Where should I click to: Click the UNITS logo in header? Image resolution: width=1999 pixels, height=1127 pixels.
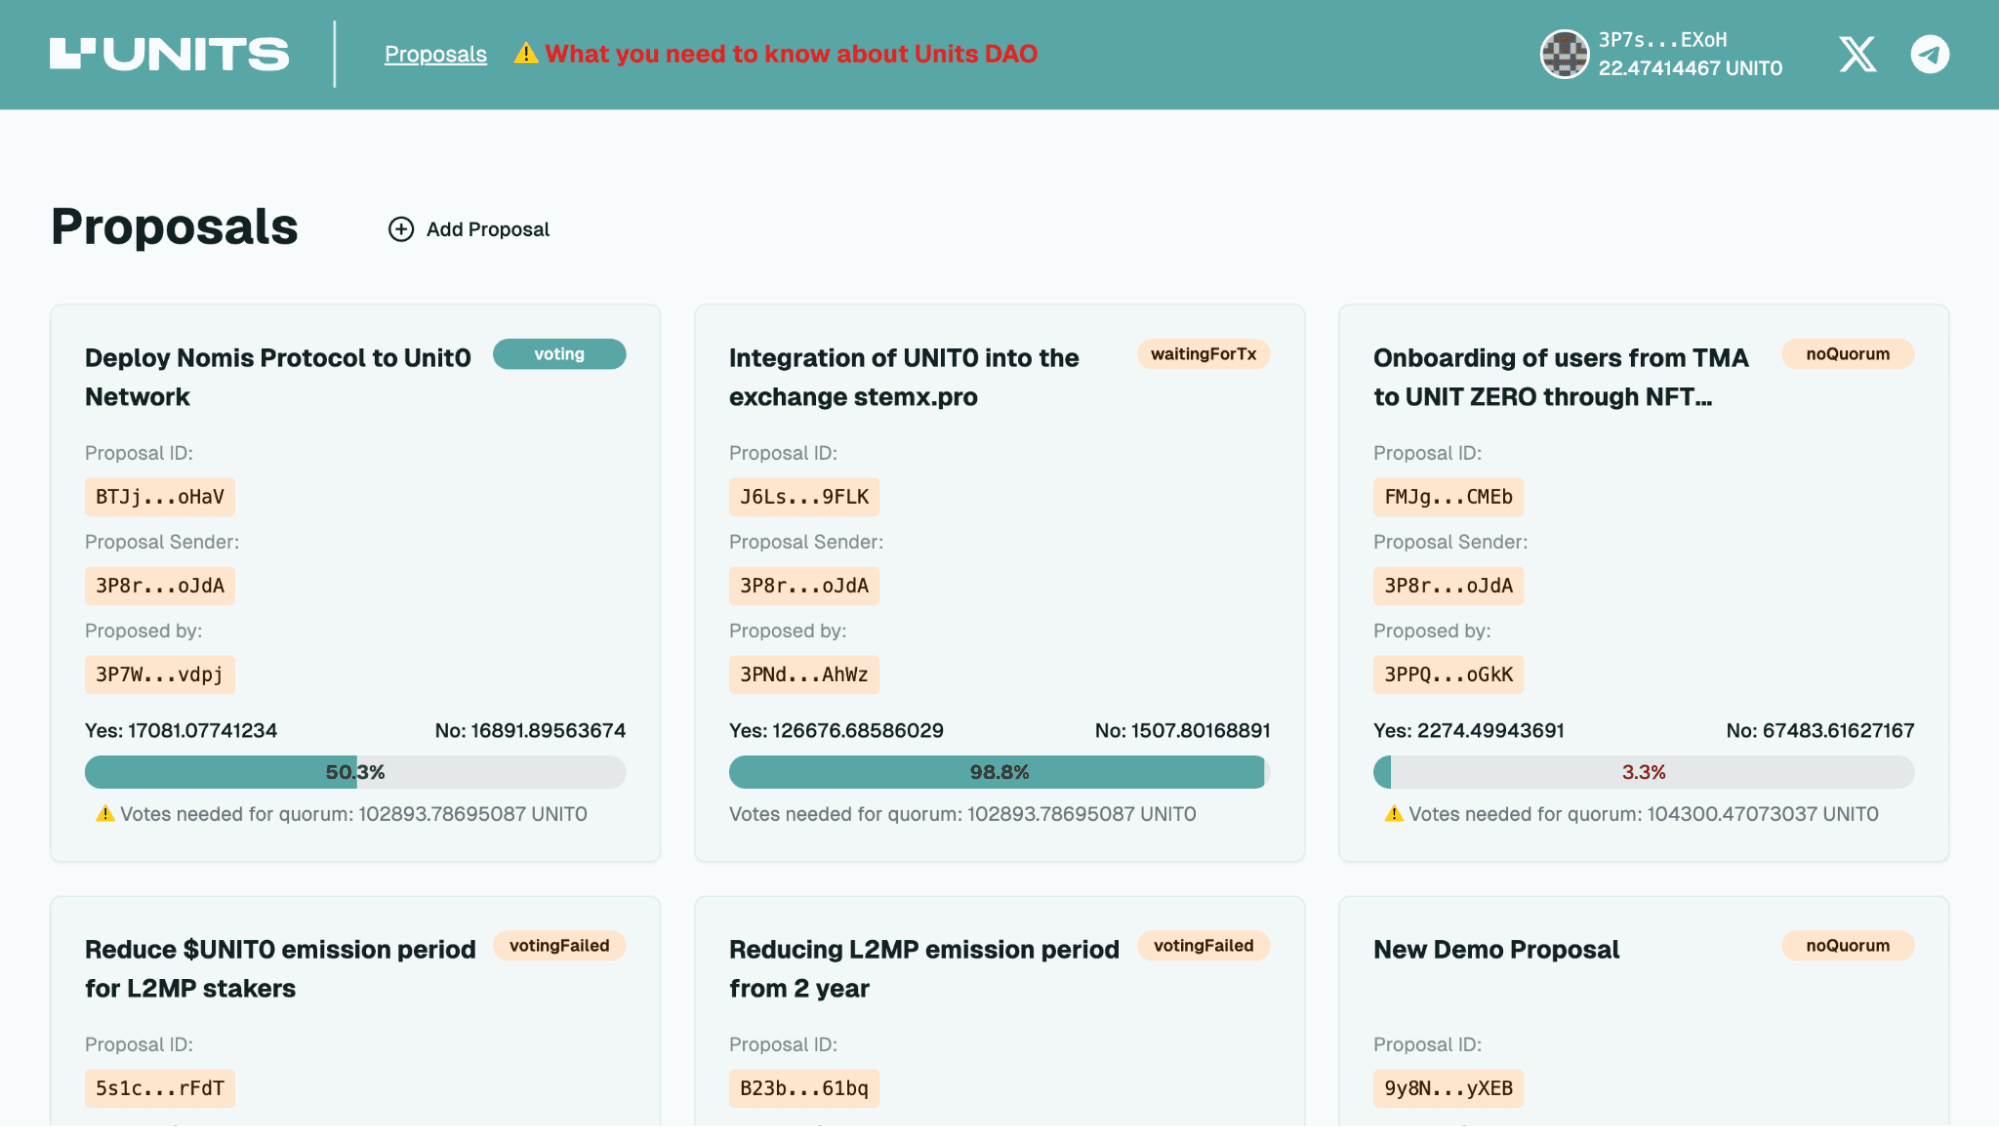click(x=169, y=54)
